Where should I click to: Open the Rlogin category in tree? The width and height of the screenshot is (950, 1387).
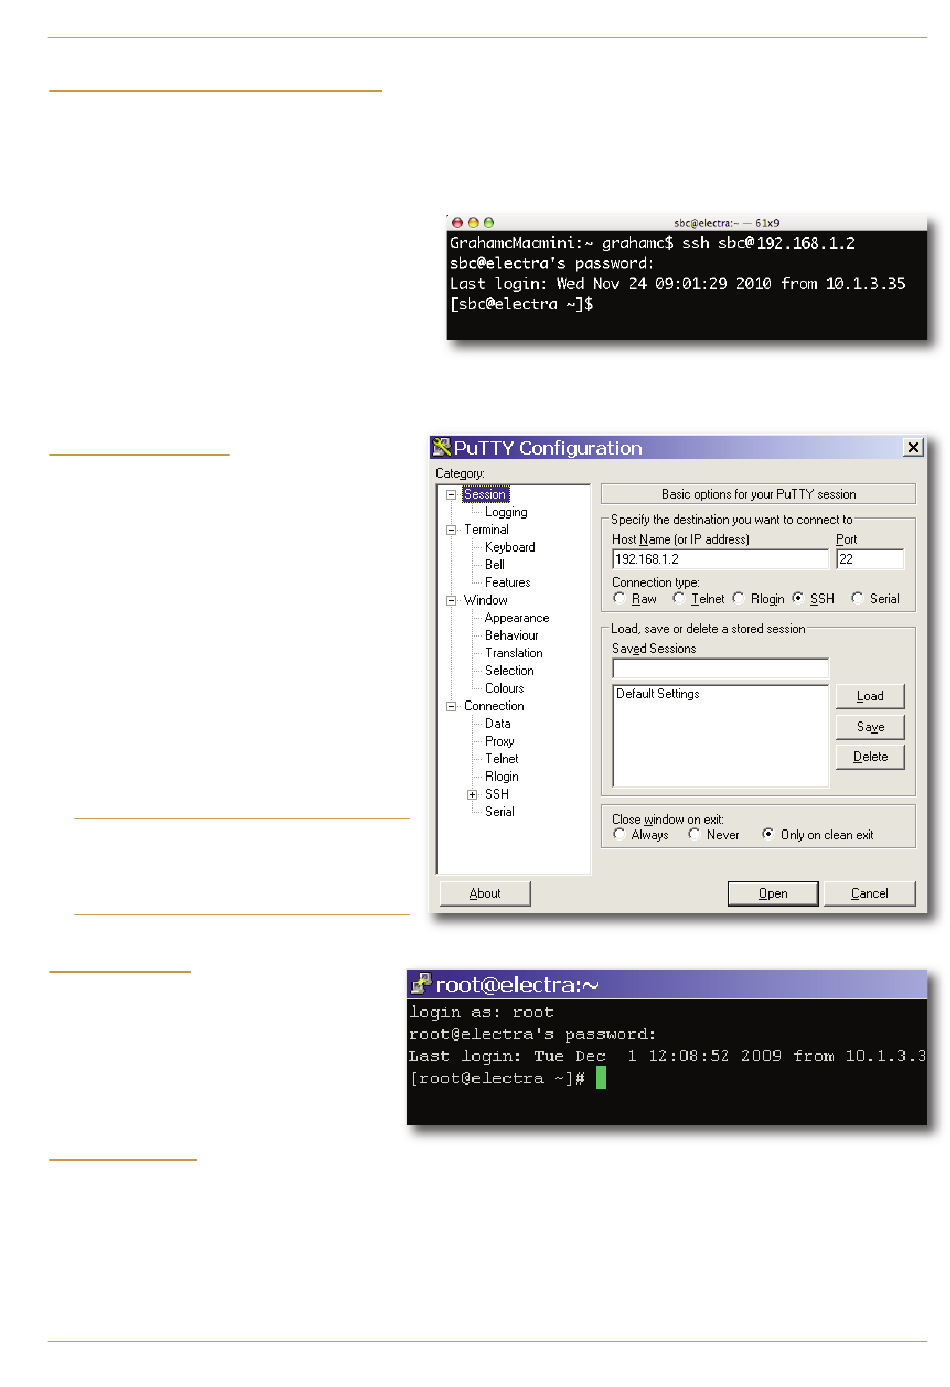(x=502, y=776)
